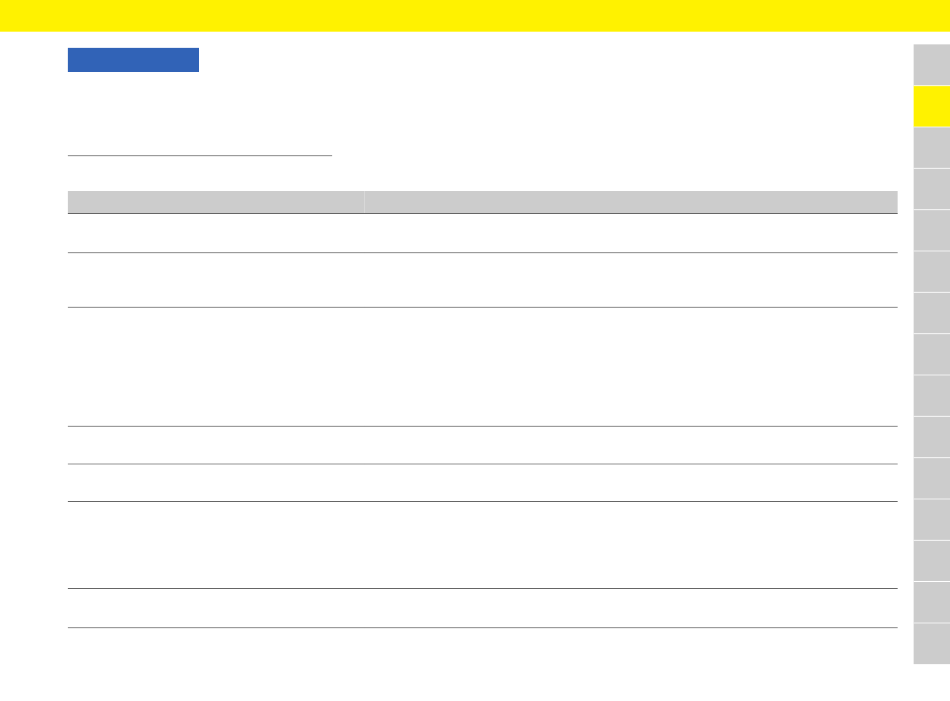Click the blue rectangular heading block
This screenshot has width=950, height=701.
tap(133, 60)
